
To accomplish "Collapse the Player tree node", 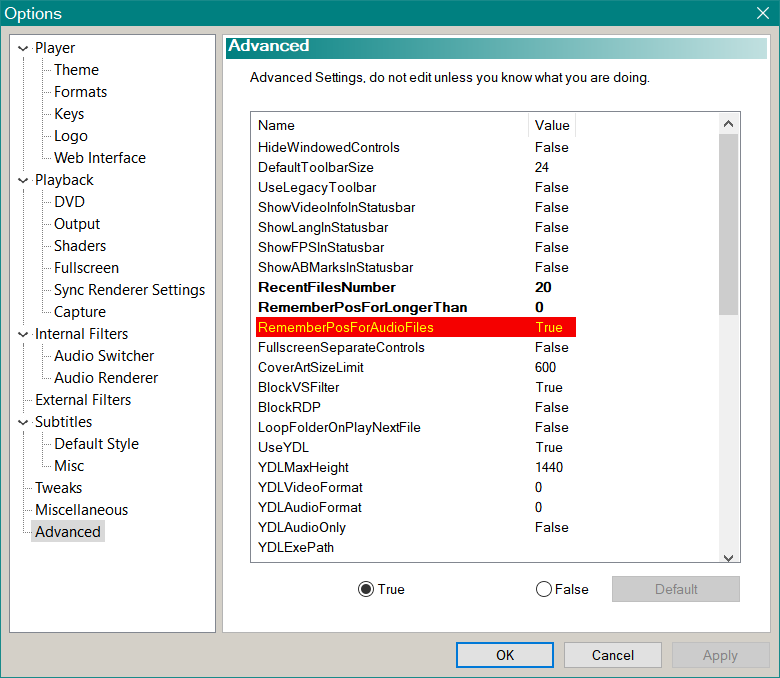I will pyautogui.click(x=24, y=48).
